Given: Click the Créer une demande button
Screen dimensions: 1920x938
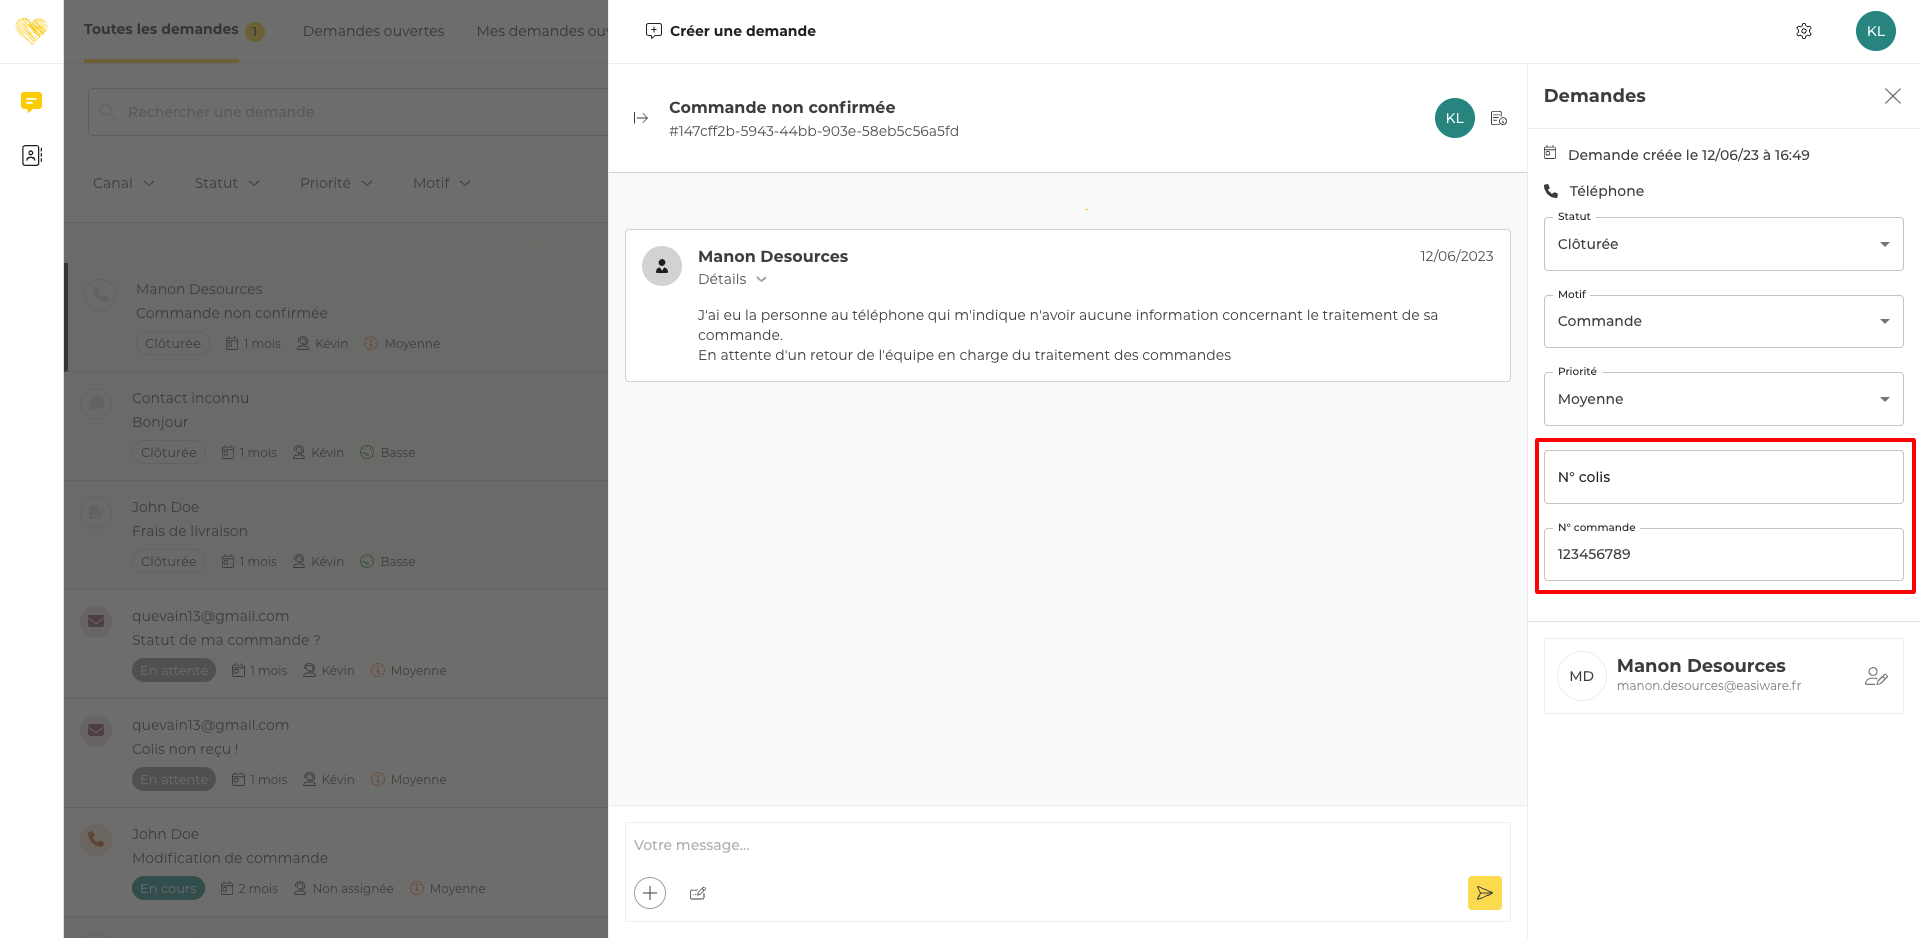Looking at the screenshot, I should [x=731, y=31].
